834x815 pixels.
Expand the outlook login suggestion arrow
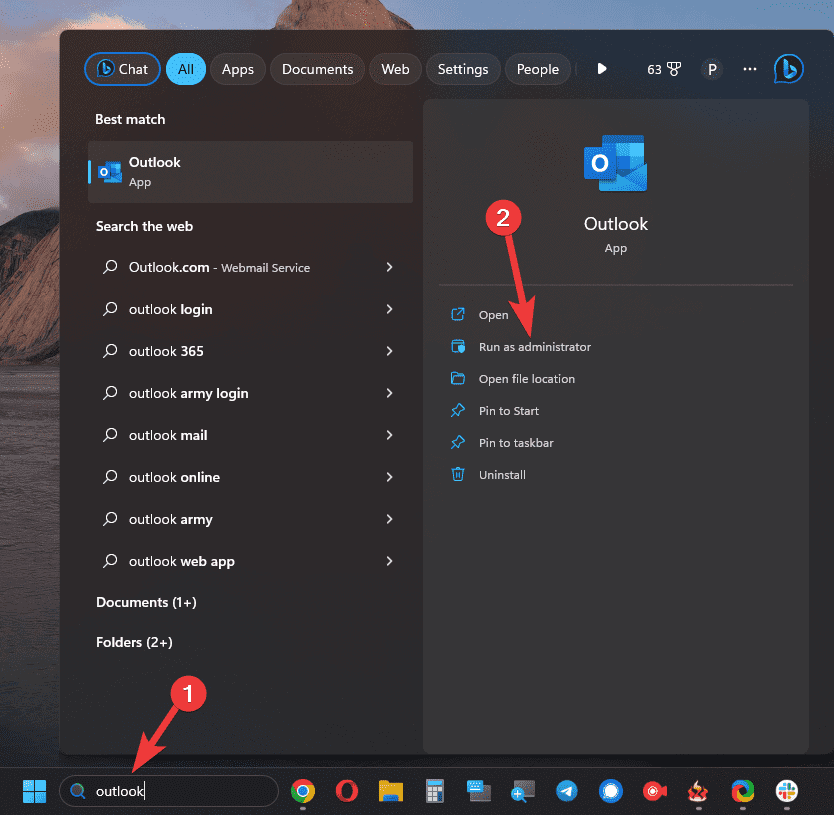click(x=389, y=309)
